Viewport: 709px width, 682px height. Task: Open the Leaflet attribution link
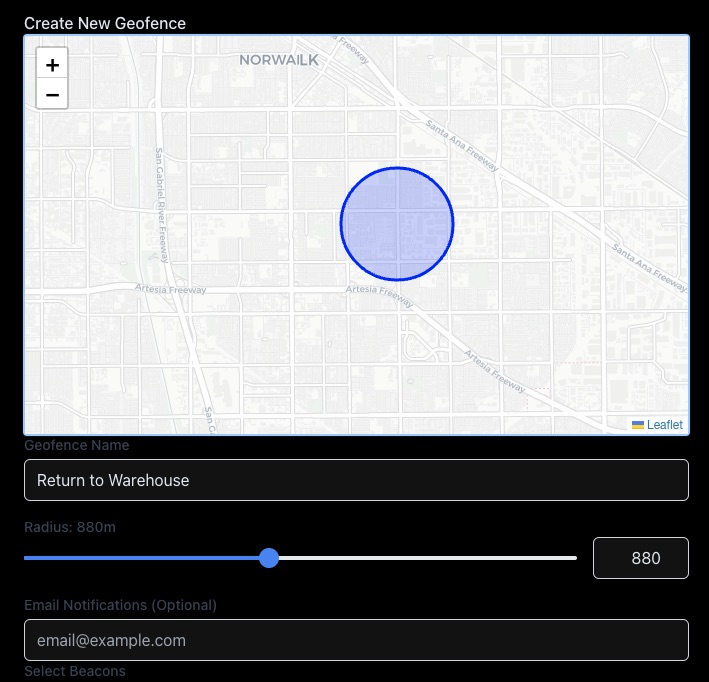tap(664, 425)
